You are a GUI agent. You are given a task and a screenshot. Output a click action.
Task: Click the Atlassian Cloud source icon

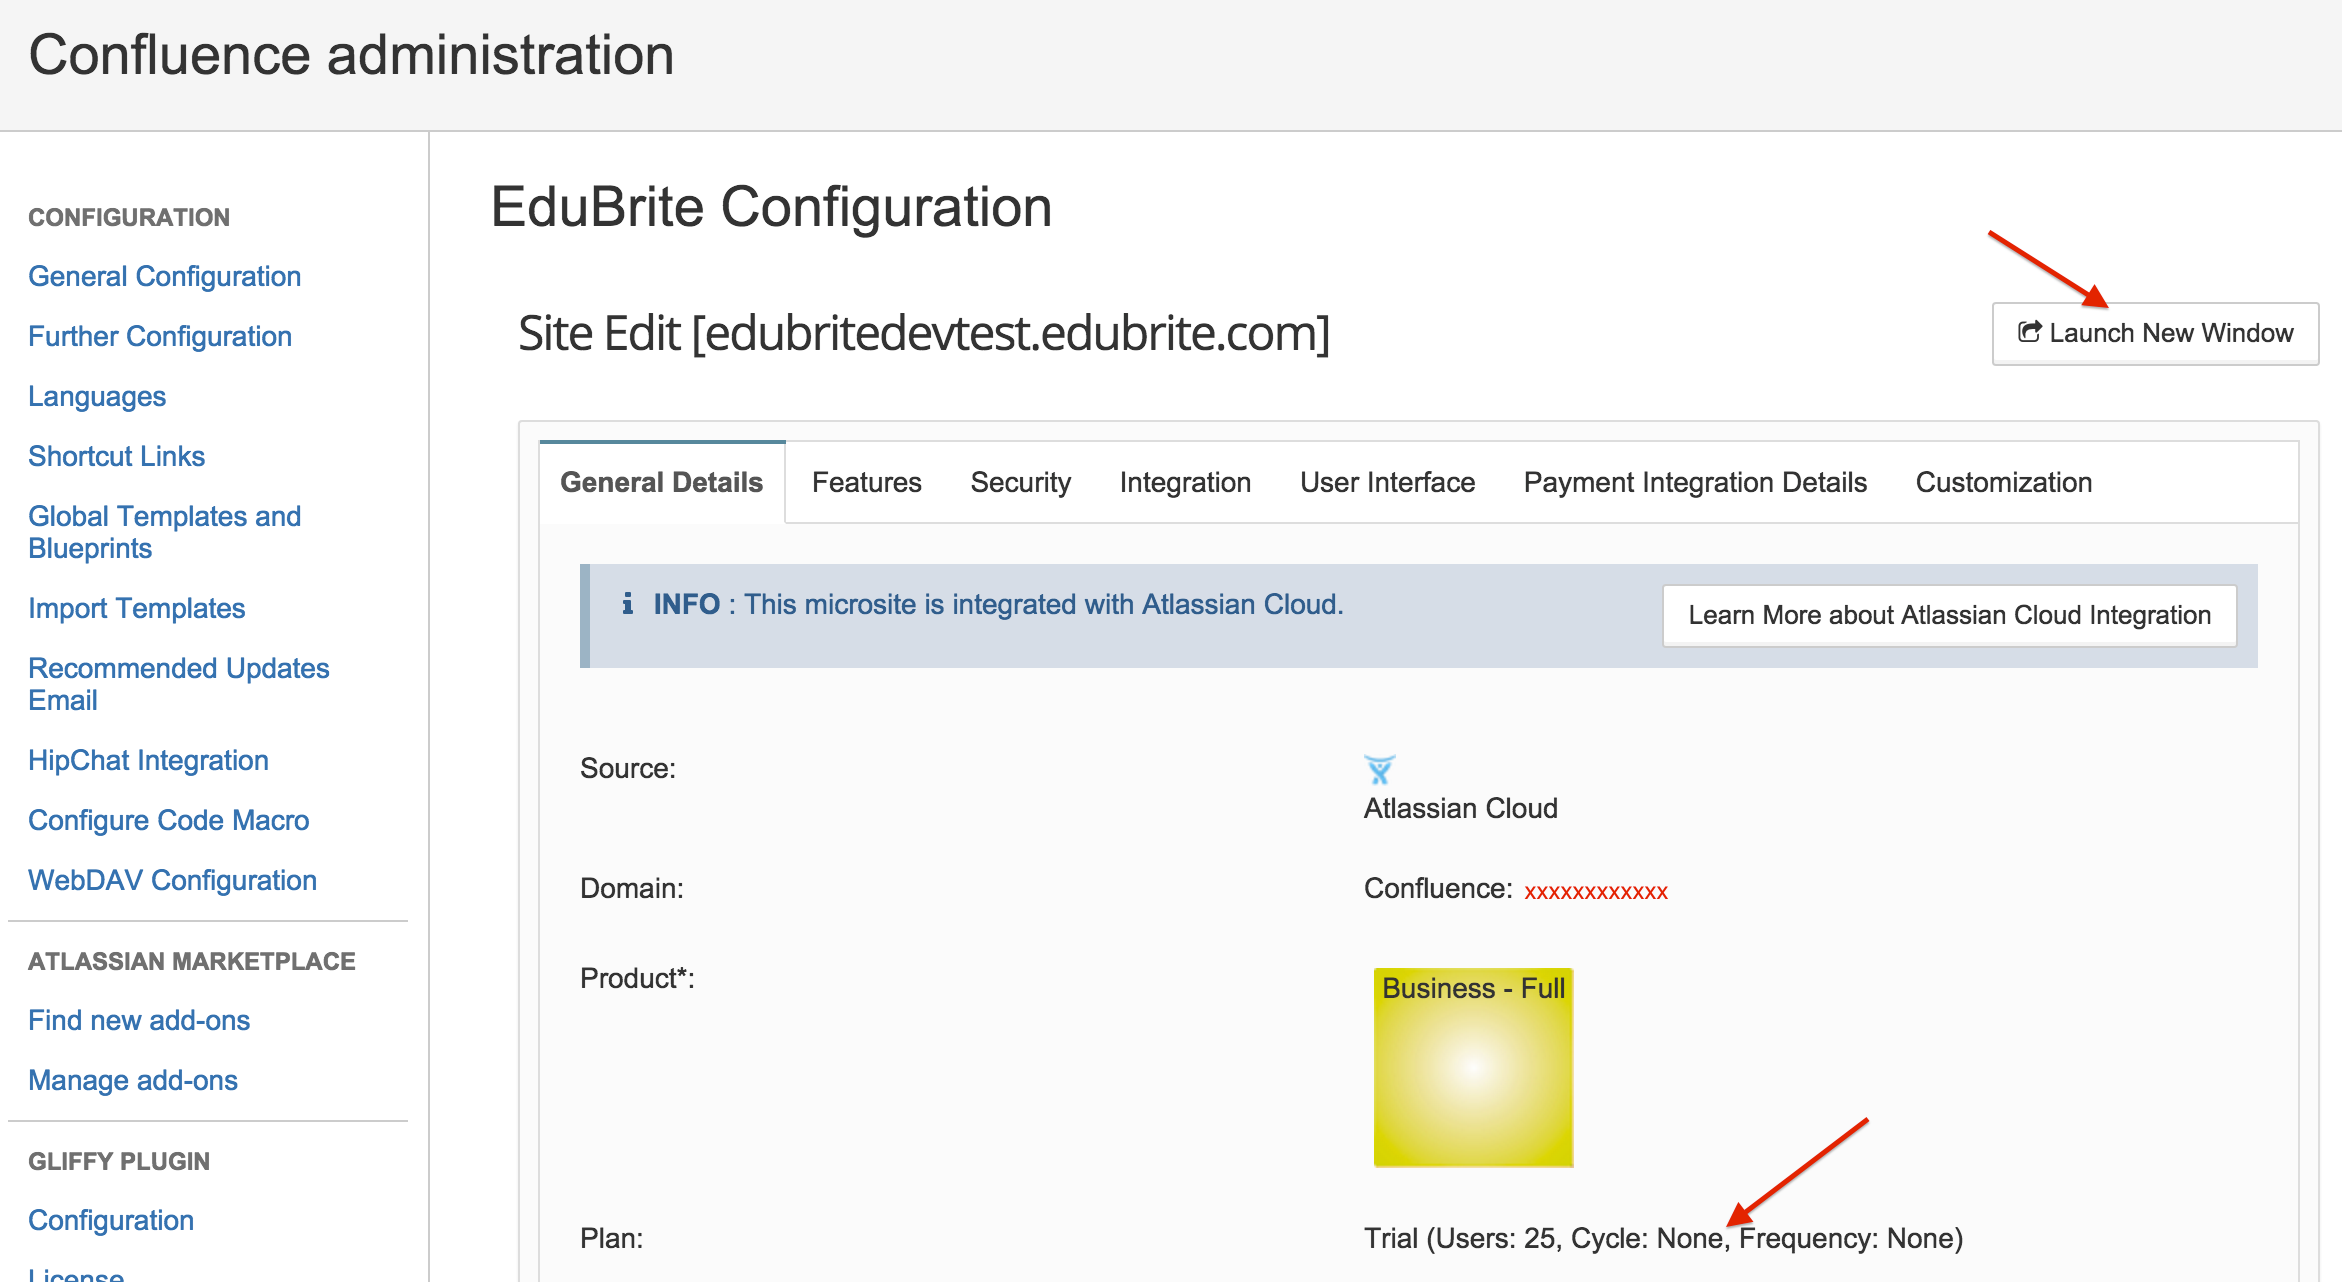tap(1379, 769)
